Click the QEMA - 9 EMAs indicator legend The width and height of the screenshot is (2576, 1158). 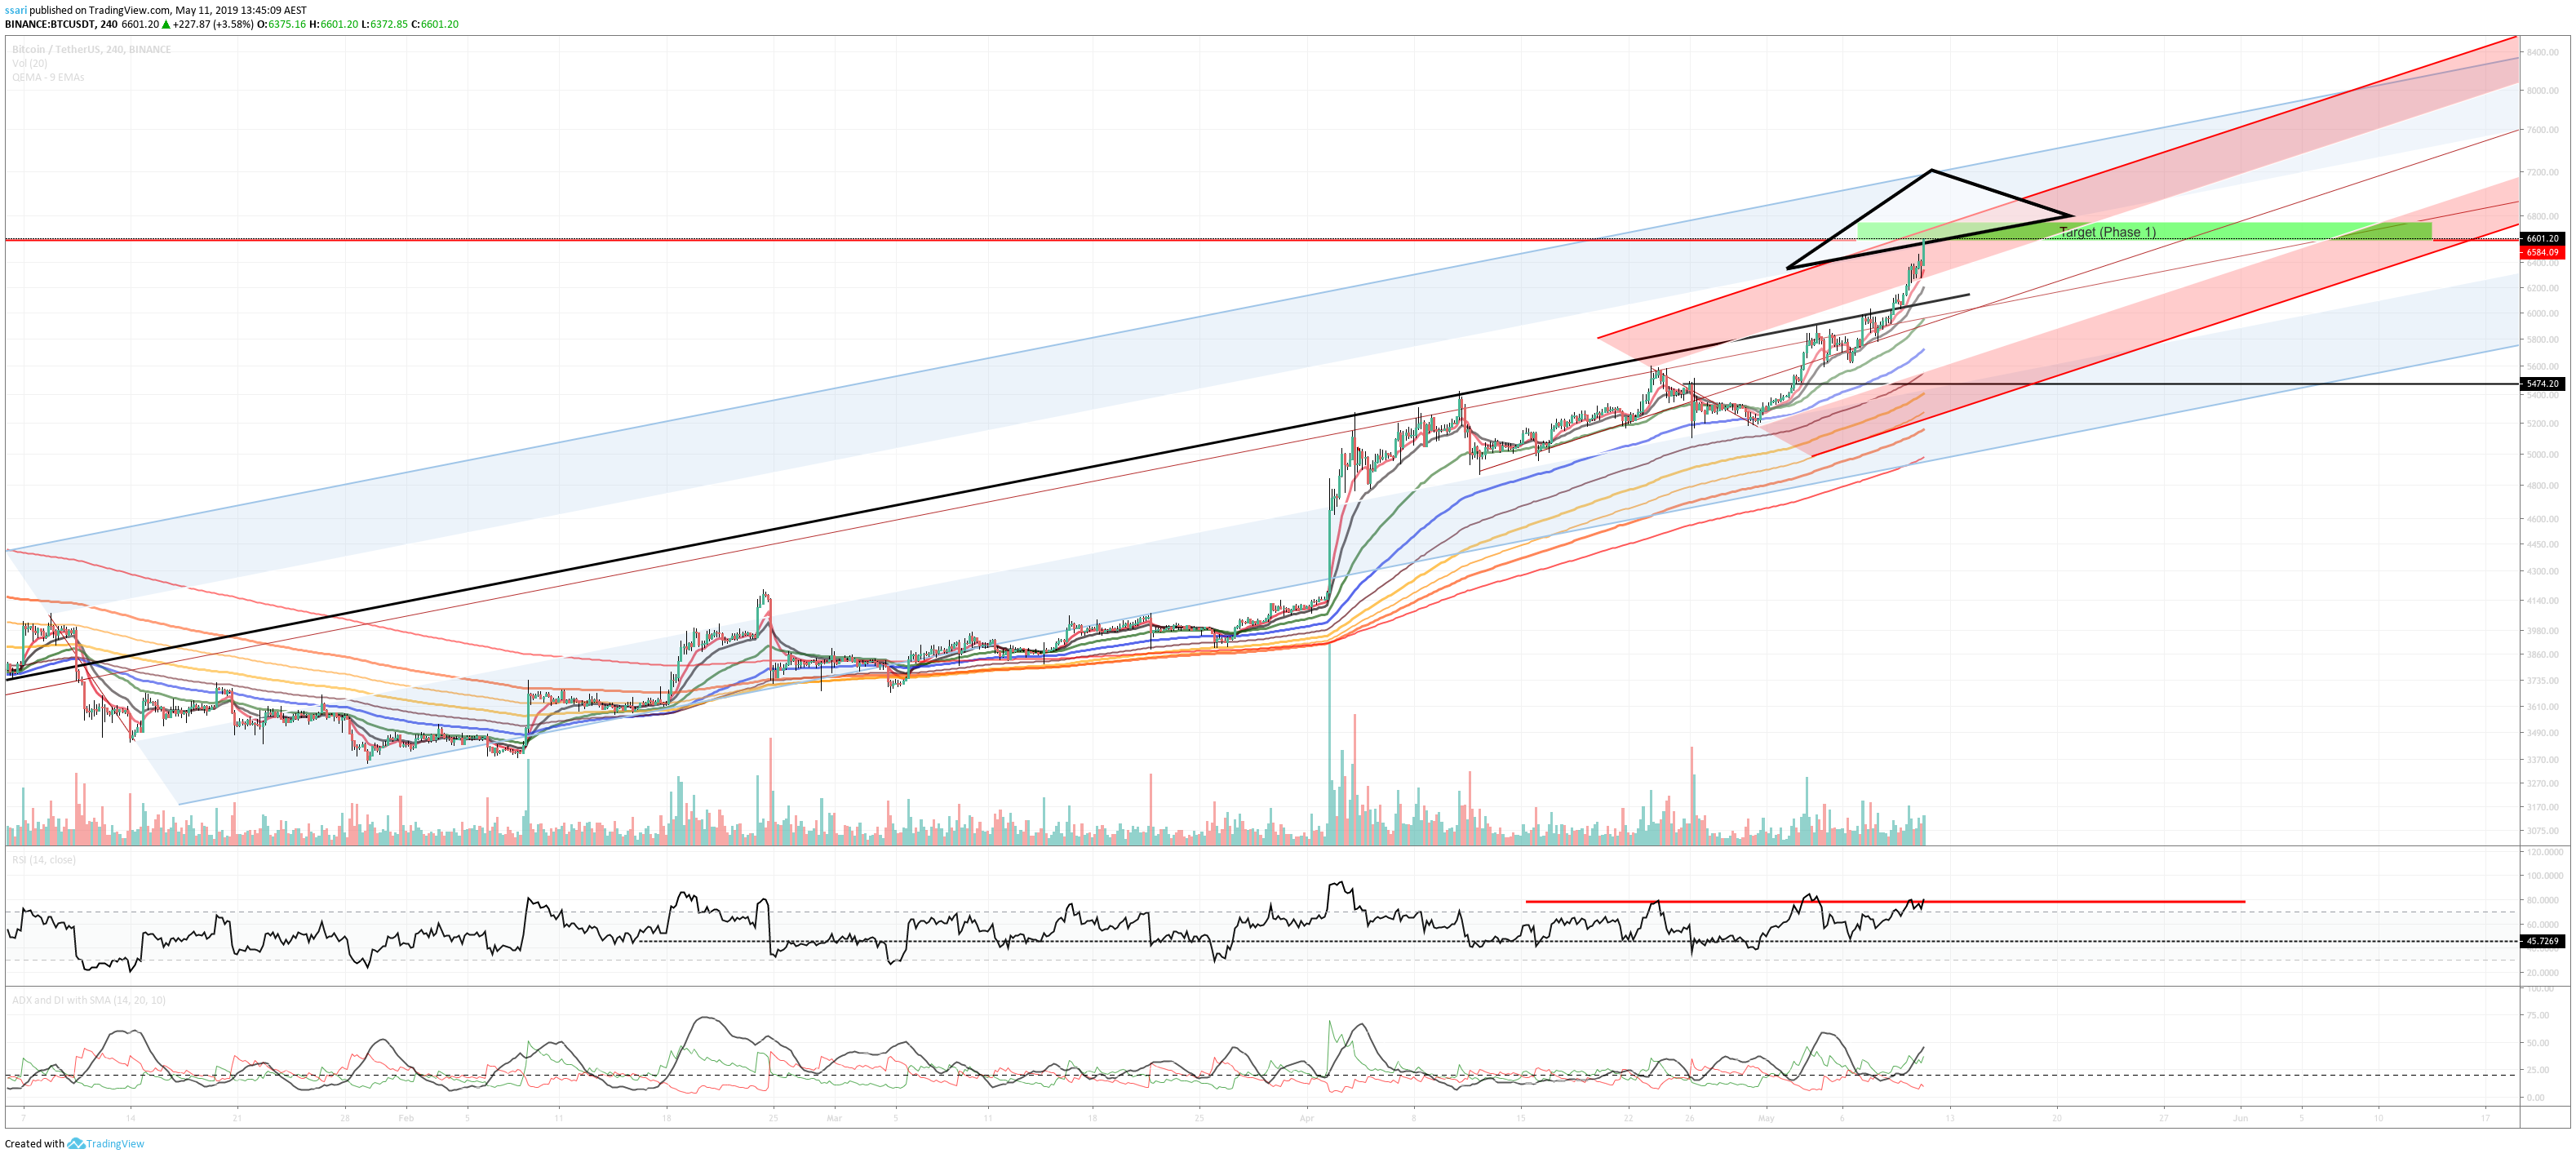click(x=48, y=77)
